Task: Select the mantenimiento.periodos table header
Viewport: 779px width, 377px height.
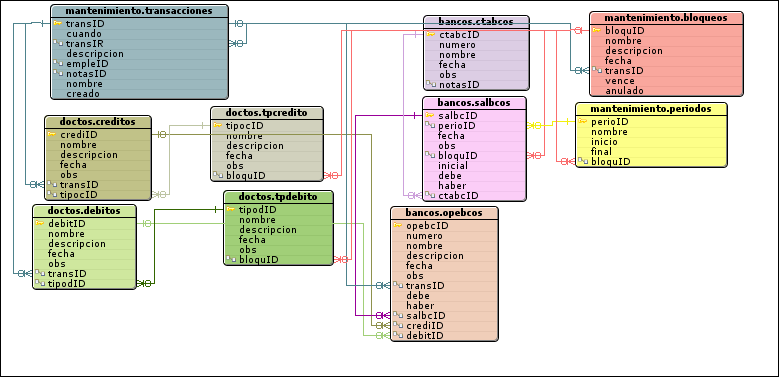Action: coord(651,108)
